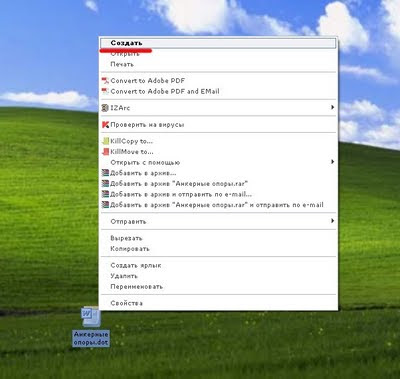Image resolution: width=400 pixels, height=379 pixels.
Task: Select the Анкерные опоры.dot Word icon on the desktop
Action: (90, 317)
